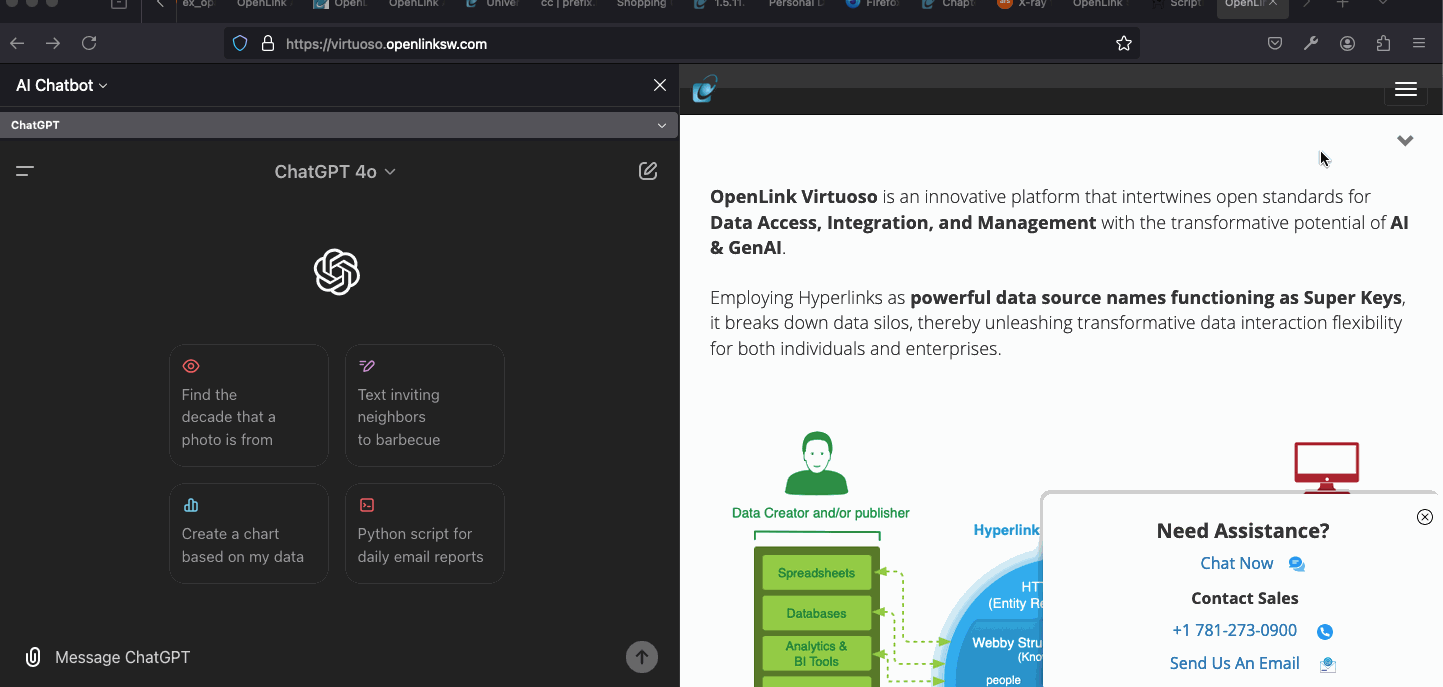
Task: Switch to the Shopping browser tab
Action: click(642, 5)
